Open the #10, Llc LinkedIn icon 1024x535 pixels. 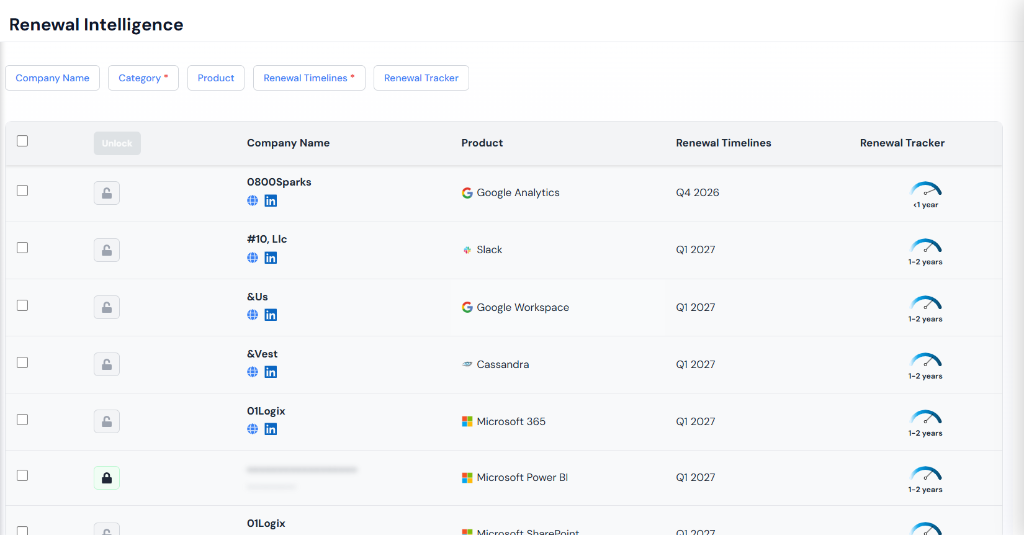click(x=270, y=258)
